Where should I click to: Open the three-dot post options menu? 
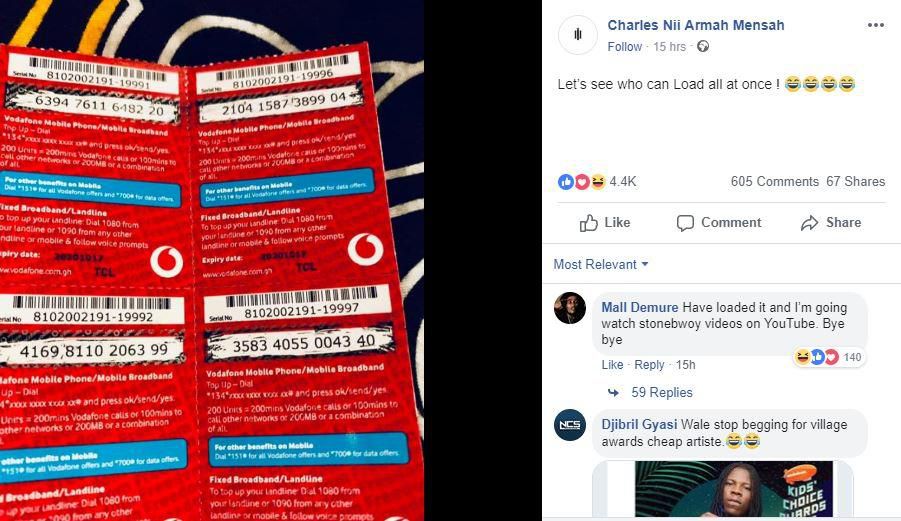click(876, 25)
